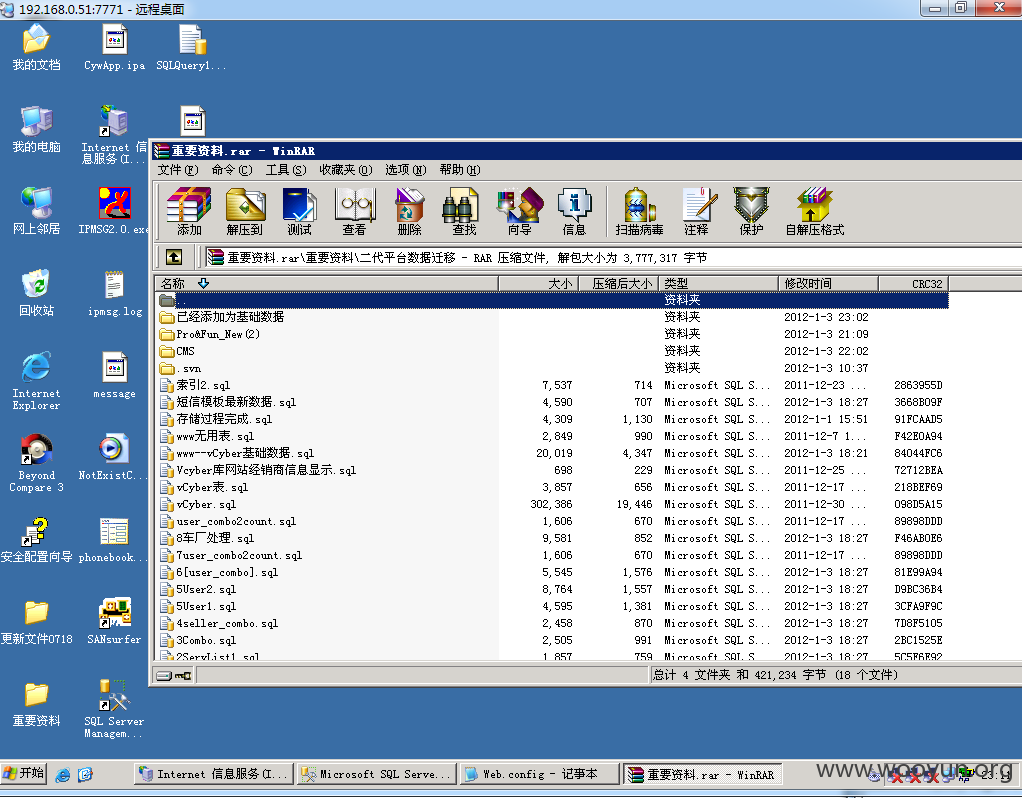The image size is (1022, 798).
Task: Select the phonebook desktop file icon
Action: pos(114,540)
